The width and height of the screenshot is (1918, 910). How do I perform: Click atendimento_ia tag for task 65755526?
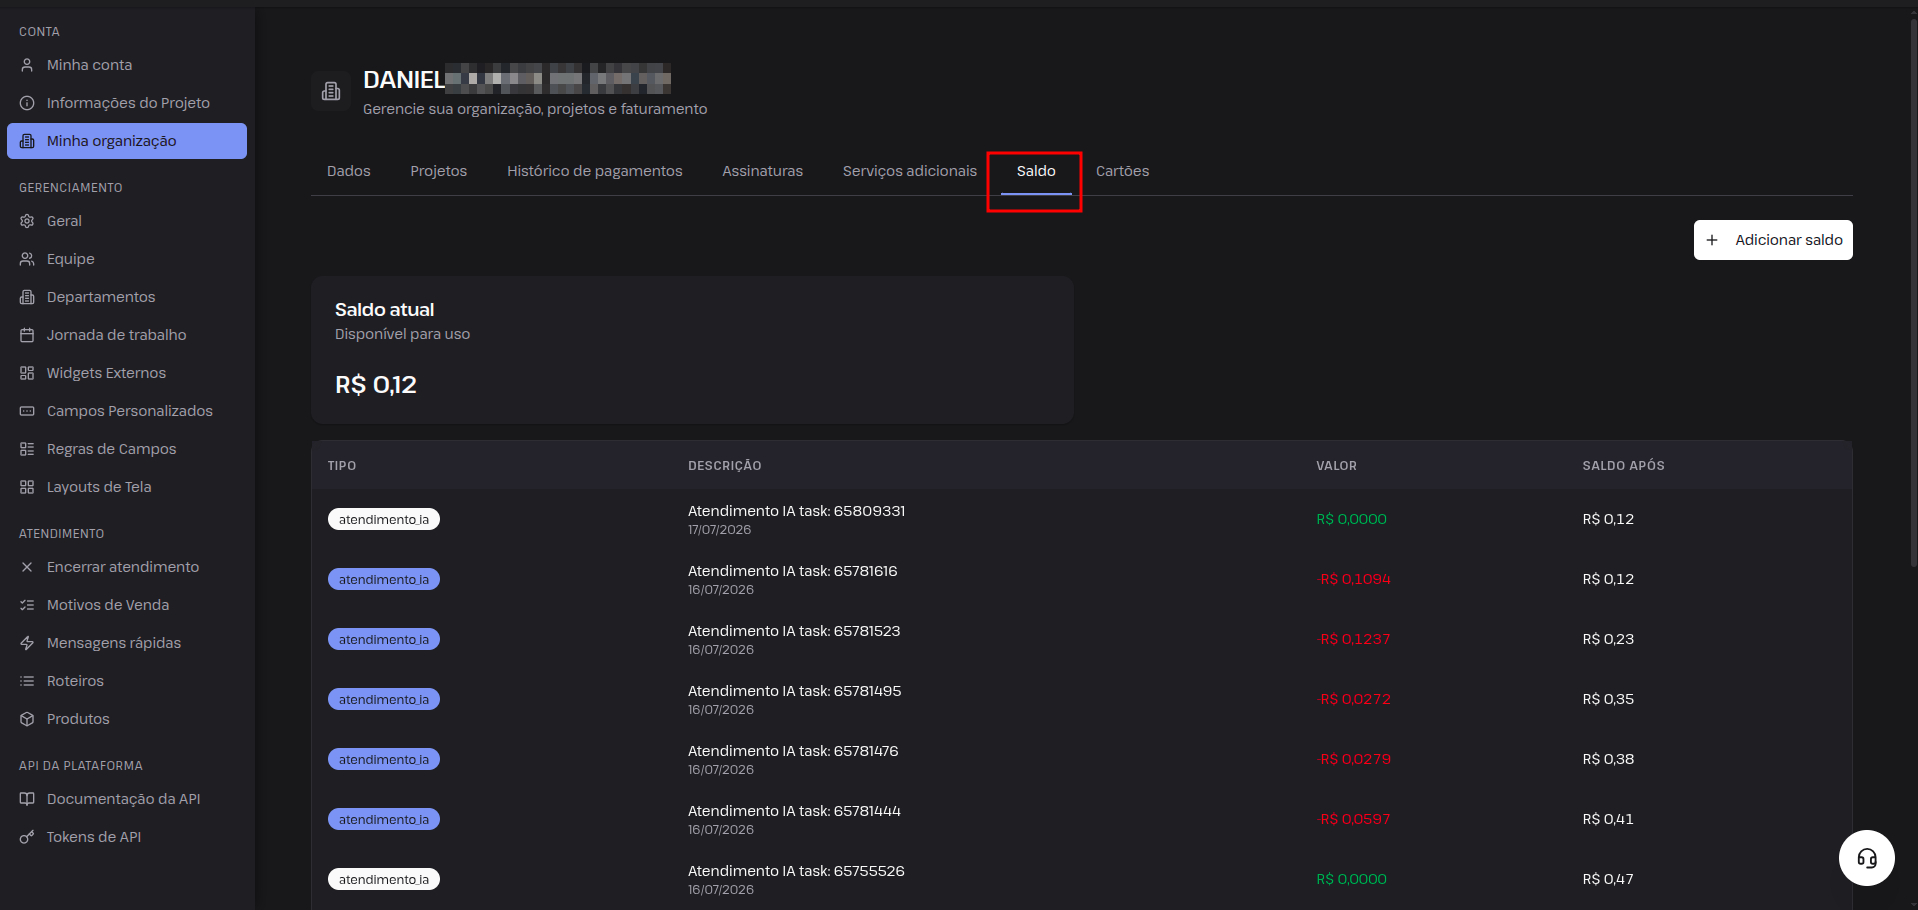384,879
